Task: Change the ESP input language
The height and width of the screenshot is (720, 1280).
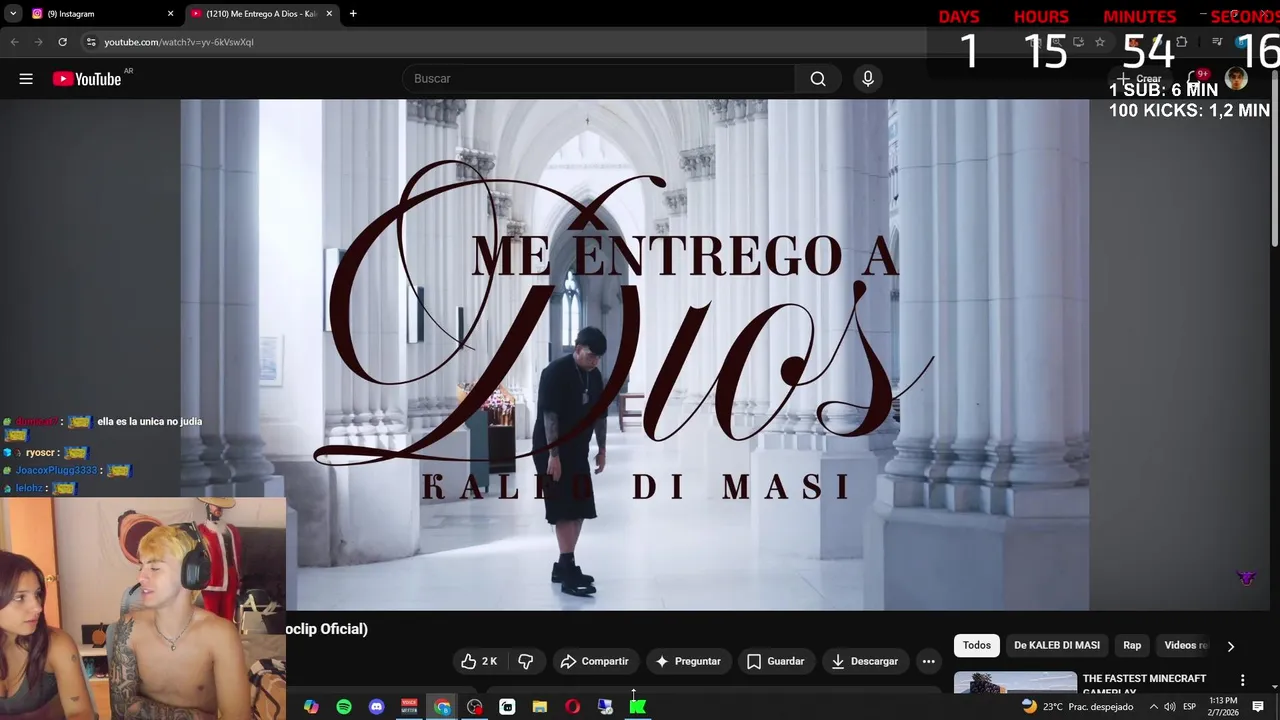Action: (x=1190, y=707)
